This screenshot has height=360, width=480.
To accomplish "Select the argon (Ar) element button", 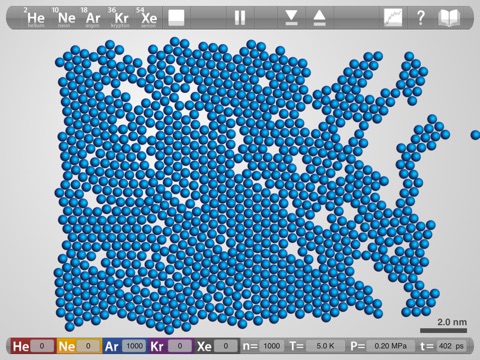I will pyautogui.click(x=92, y=18).
